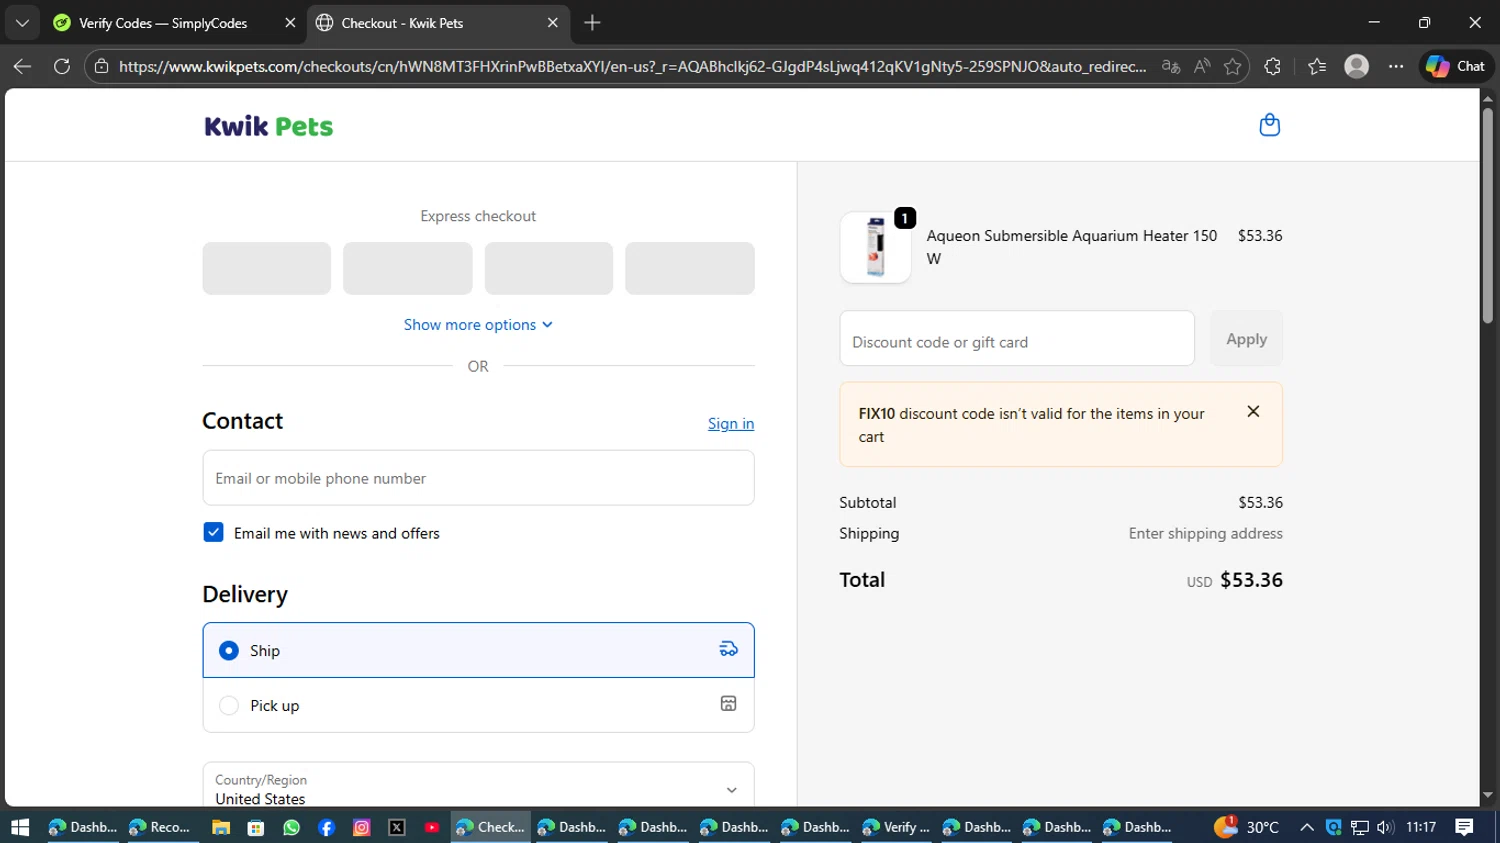The width and height of the screenshot is (1500, 843).
Task: Open the weather widget showing 30°C
Action: click(x=1247, y=827)
